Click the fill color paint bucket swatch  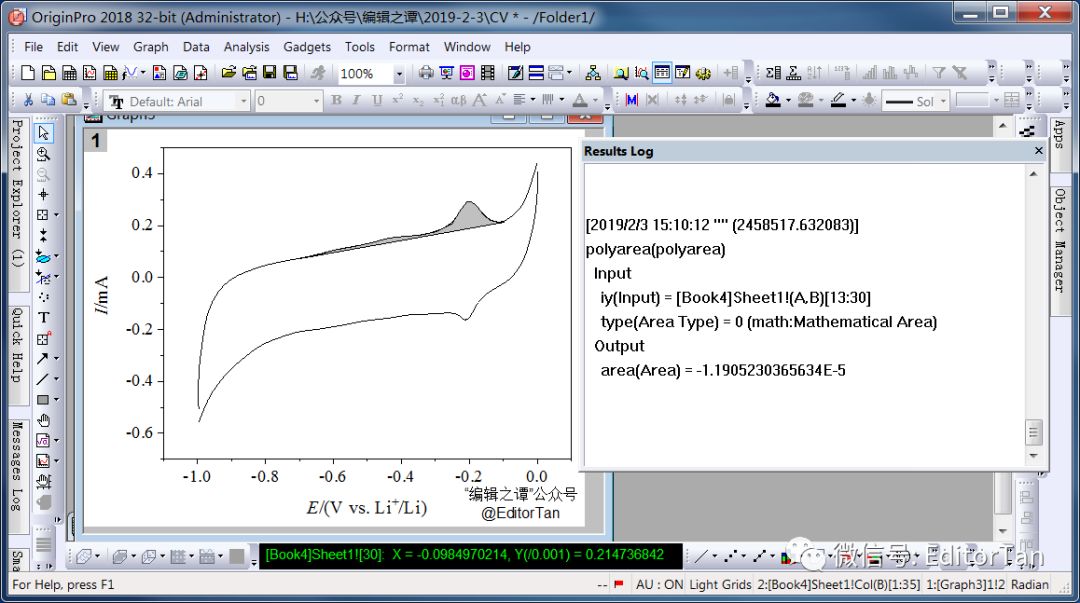pos(773,101)
